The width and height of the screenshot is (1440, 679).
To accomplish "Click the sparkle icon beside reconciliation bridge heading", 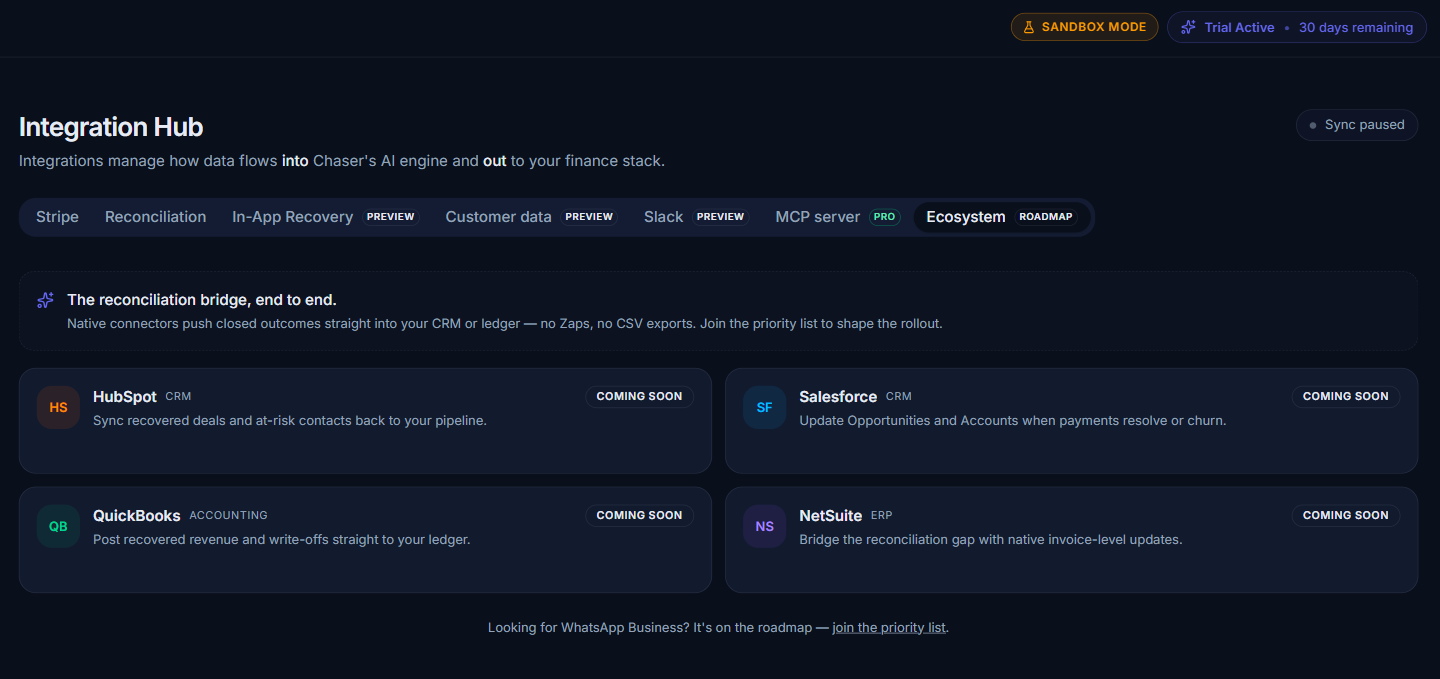I will 45,300.
